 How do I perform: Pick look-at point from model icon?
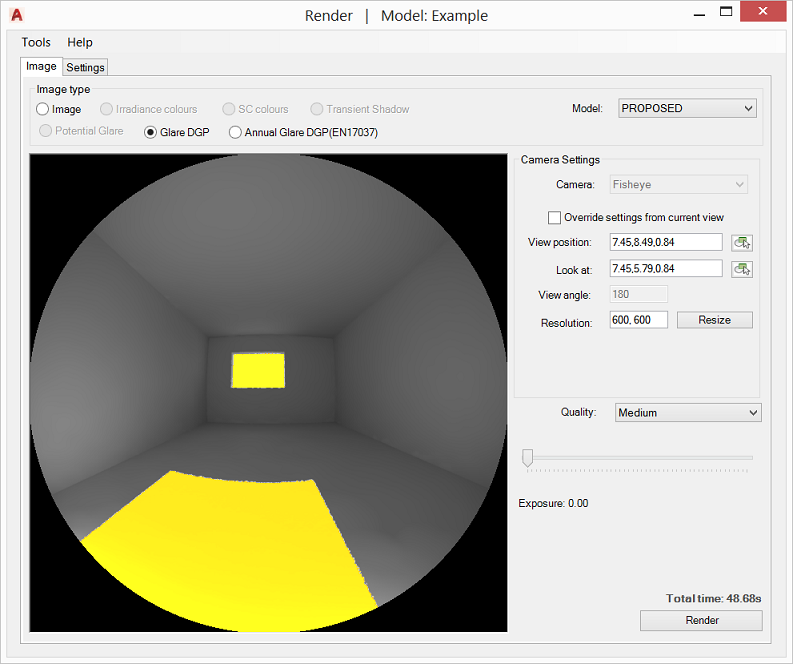[x=741, y=269]
